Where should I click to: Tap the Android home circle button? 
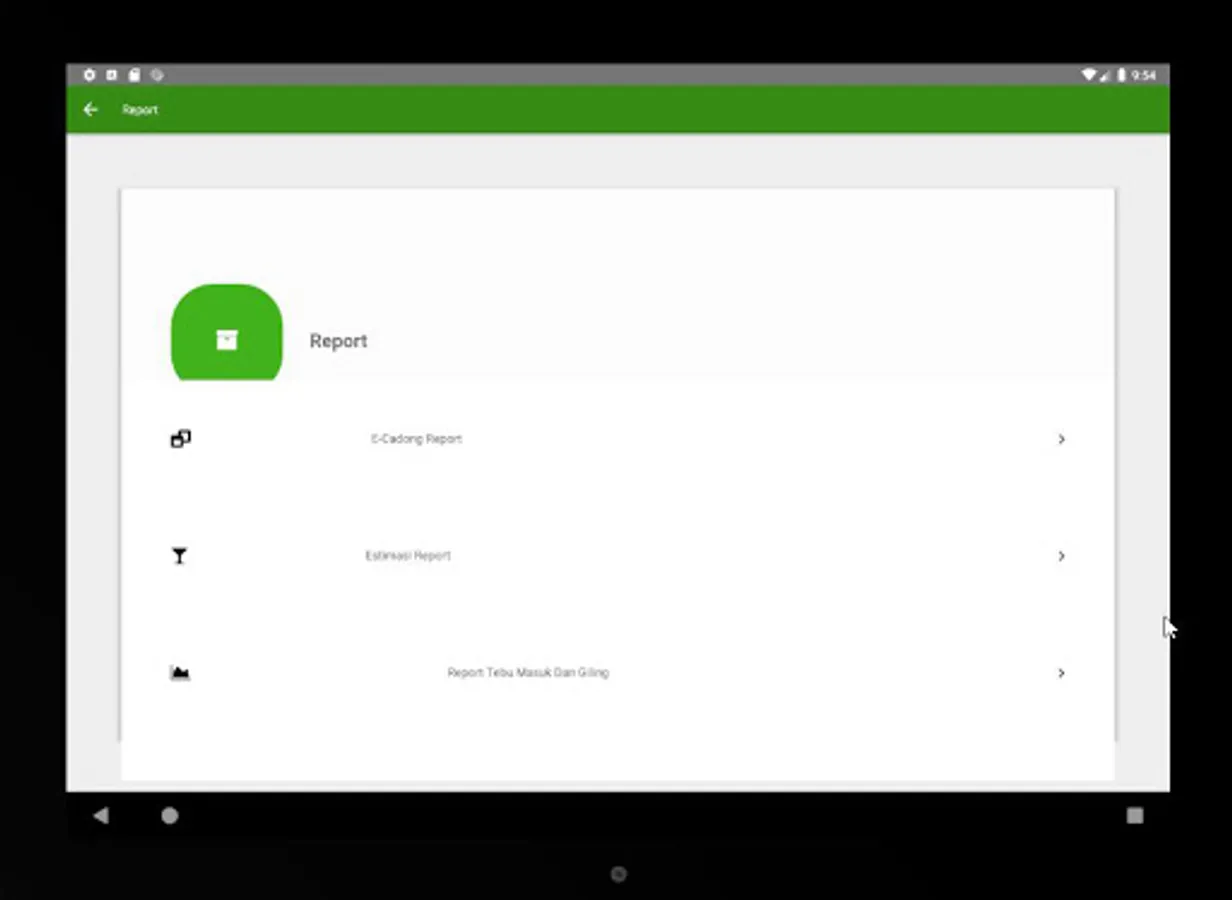170,816
